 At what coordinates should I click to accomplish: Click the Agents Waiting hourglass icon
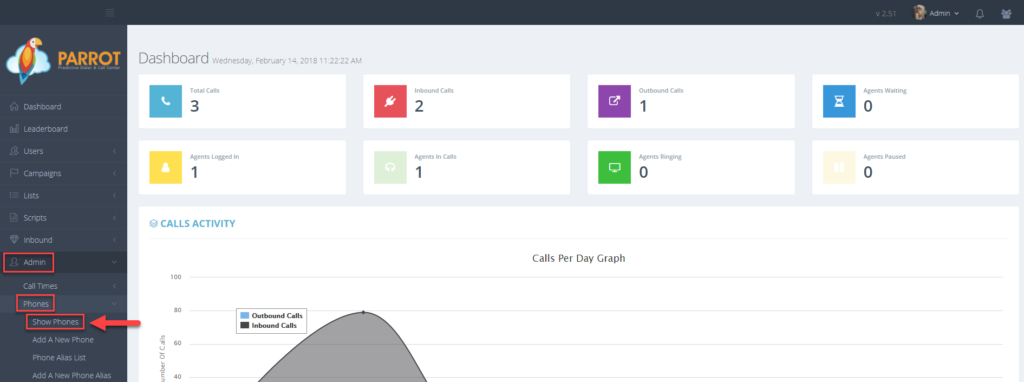839,101
